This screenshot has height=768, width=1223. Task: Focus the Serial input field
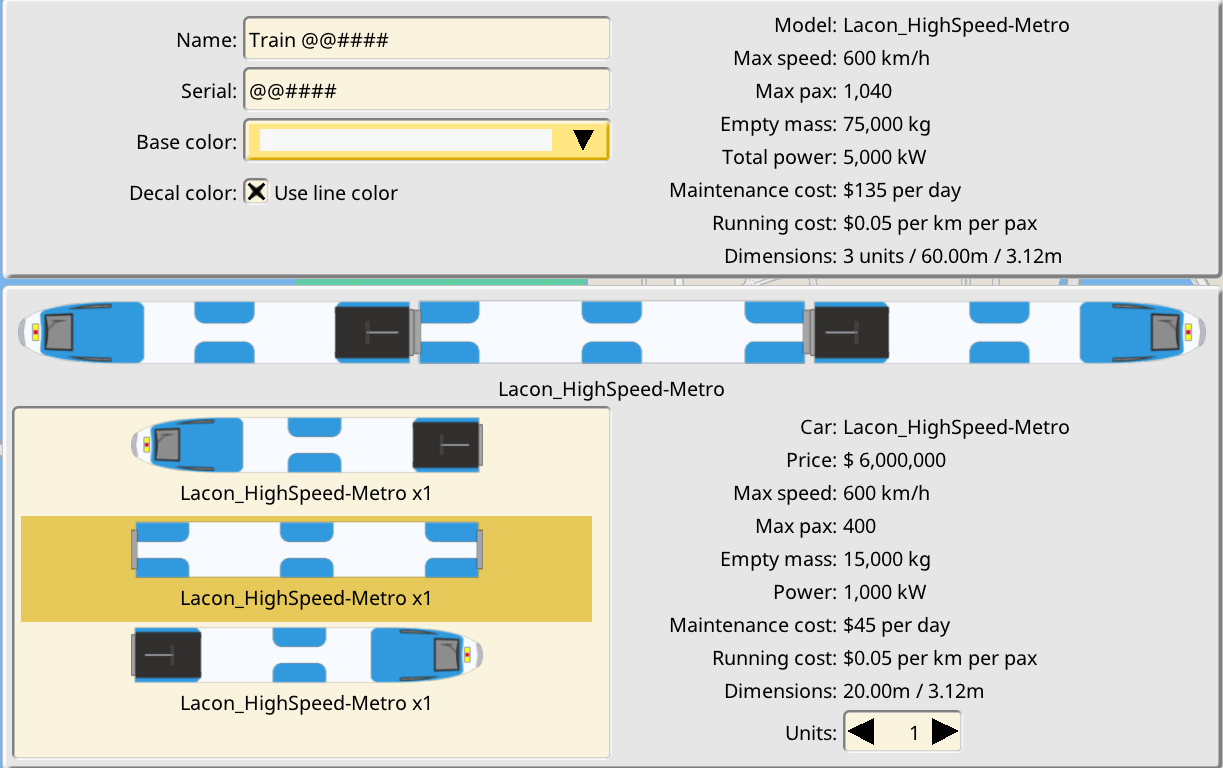click(x=426, y=90)
